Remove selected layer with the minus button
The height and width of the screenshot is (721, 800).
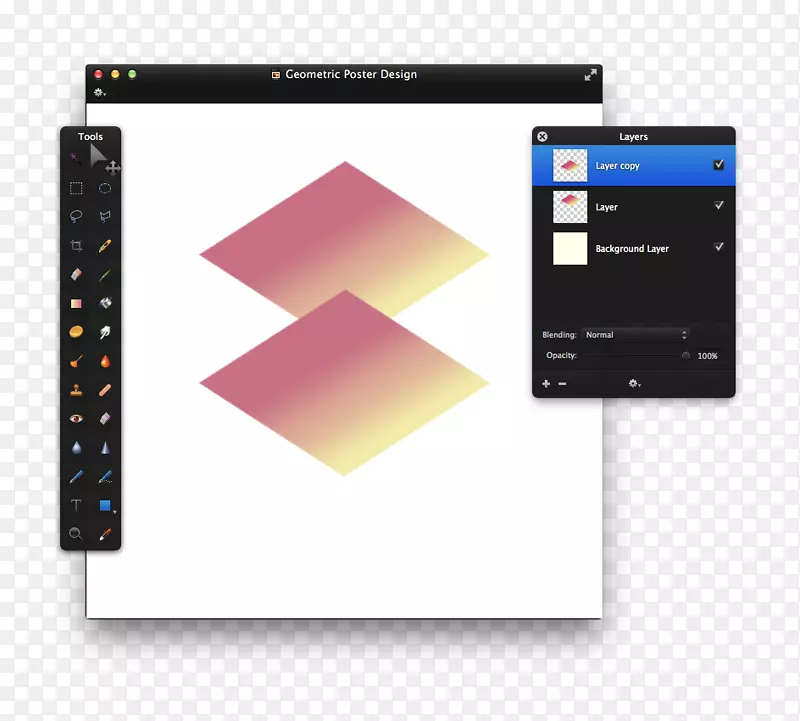(x=562, y=383)
